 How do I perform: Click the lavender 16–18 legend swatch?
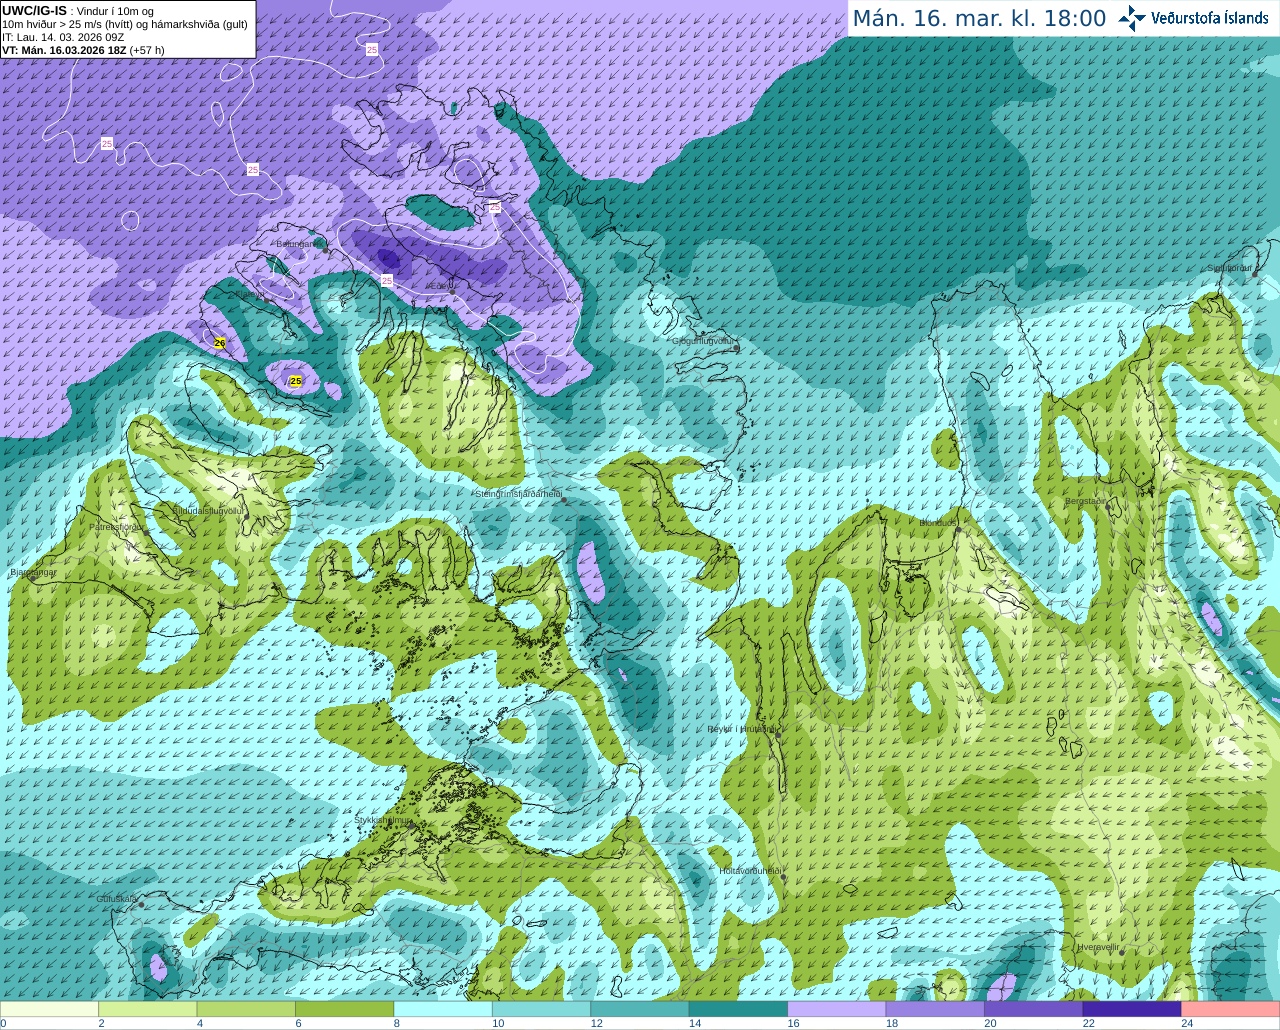click(837, 1009)
